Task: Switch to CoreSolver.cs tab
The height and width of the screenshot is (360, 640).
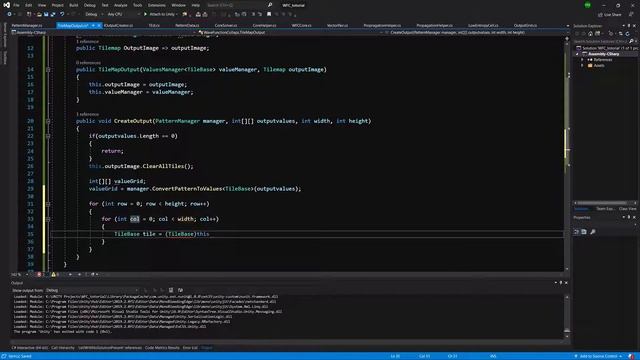Action: tap(226, 25)
